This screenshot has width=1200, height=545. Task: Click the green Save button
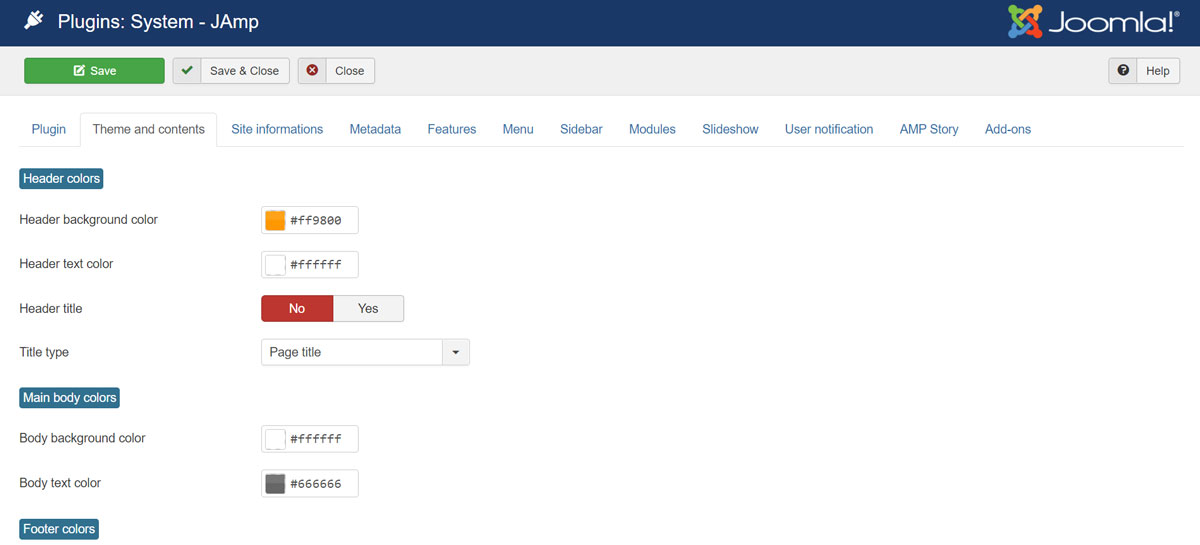pos(94,71)
